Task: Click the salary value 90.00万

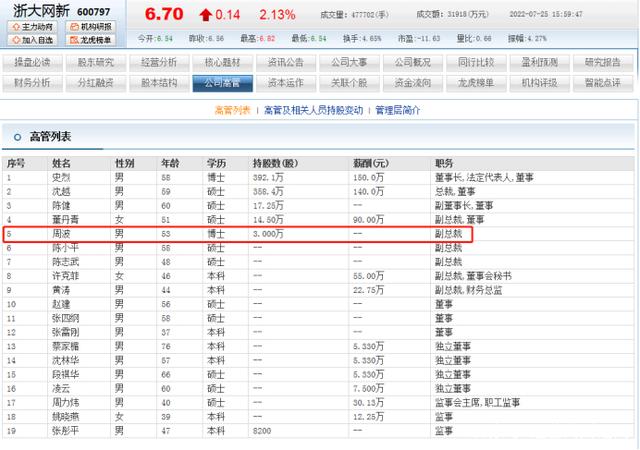Action: [x=368, y=220]
